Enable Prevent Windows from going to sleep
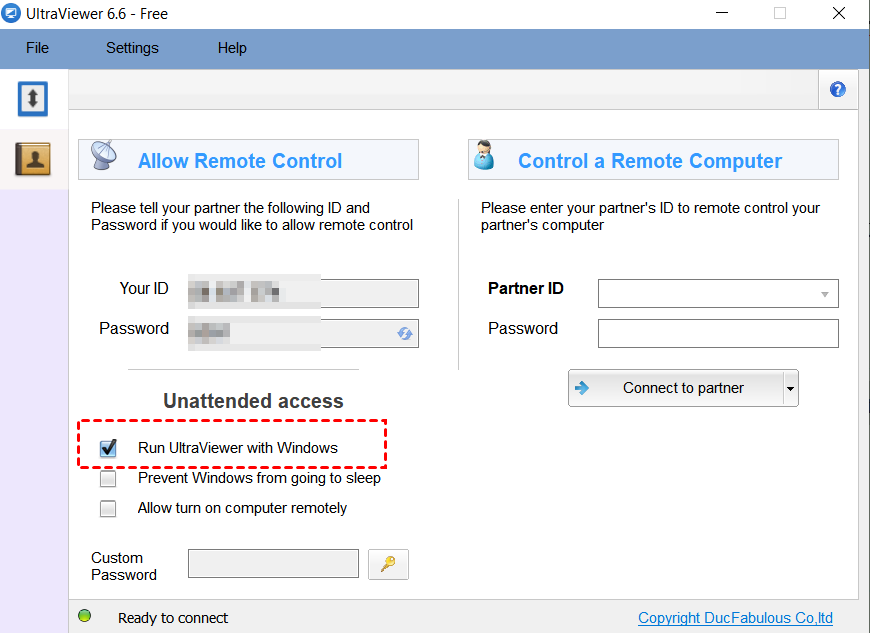This screenshot has height=633, width=870. click(x=108, y=478)
